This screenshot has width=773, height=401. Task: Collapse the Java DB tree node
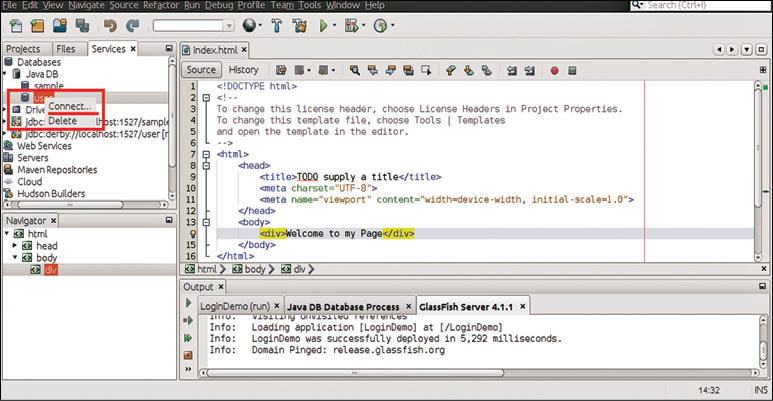(6, 74)
